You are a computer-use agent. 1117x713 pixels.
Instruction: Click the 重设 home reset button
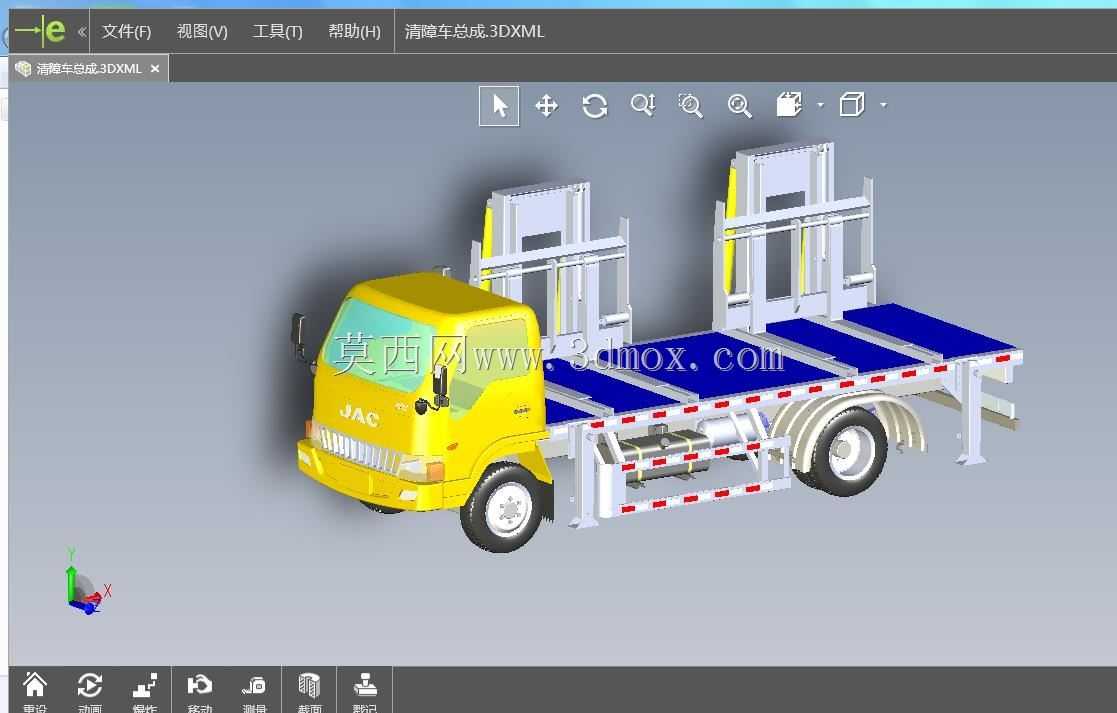(35, 691)
